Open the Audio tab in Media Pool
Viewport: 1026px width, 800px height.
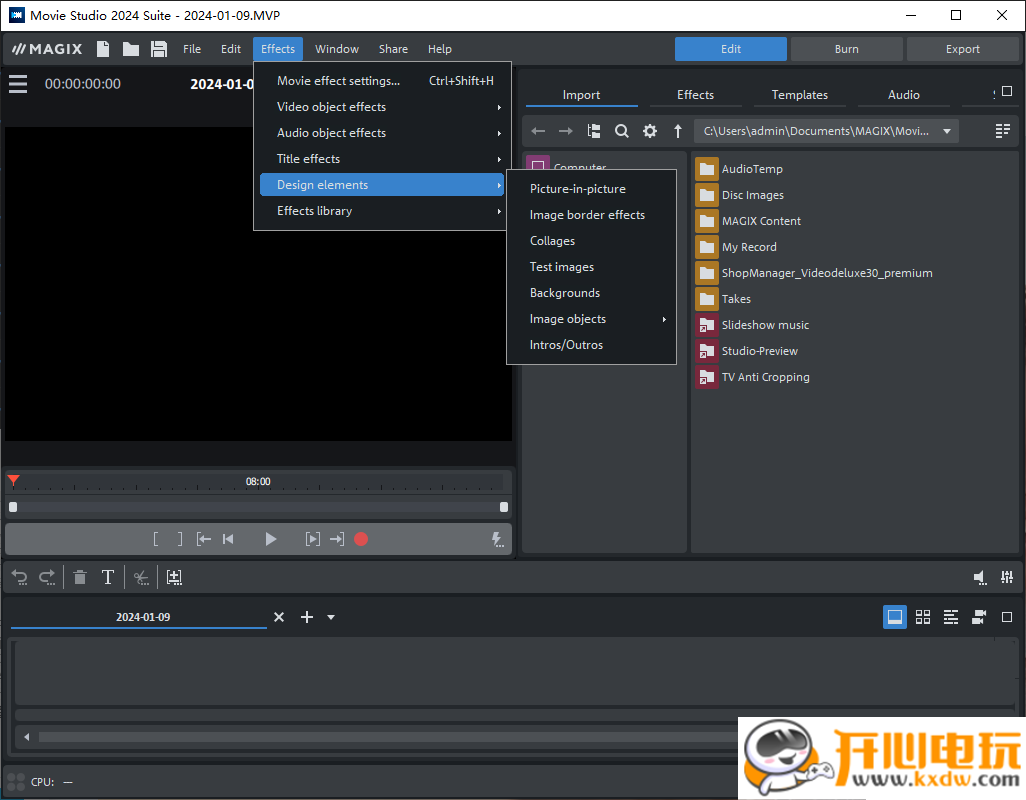[x=904, y=95]
